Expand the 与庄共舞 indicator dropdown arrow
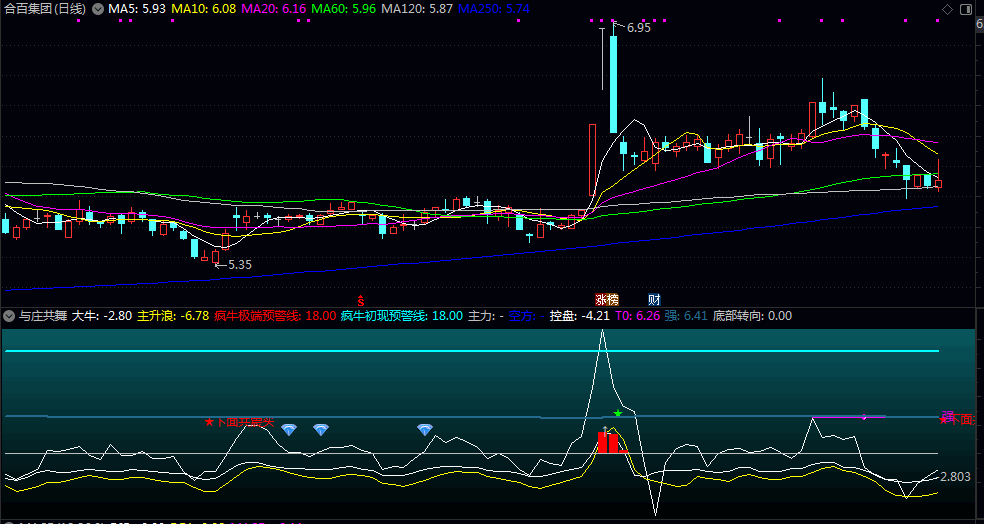This screenshot has width=984, height=524. tap(9, 316)
